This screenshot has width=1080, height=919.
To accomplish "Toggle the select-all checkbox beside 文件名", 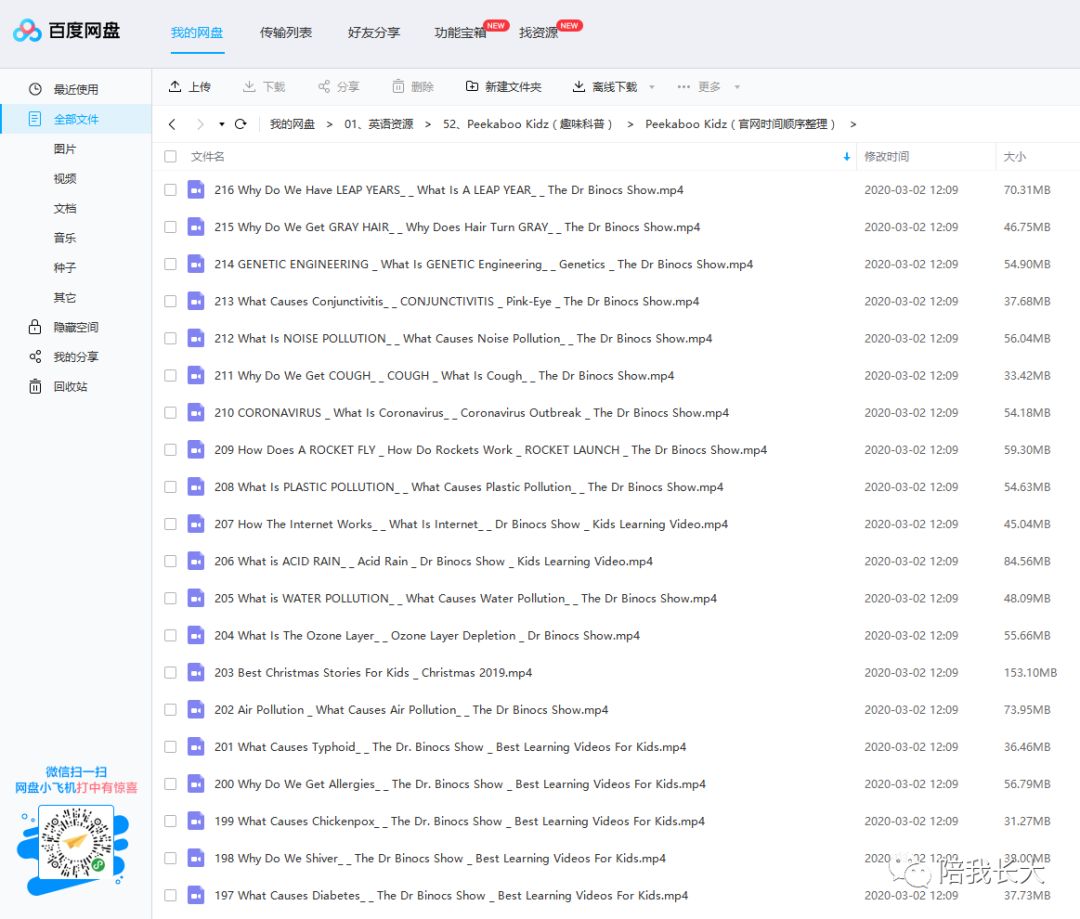I will pyautogui.click(x=170, y=156).
